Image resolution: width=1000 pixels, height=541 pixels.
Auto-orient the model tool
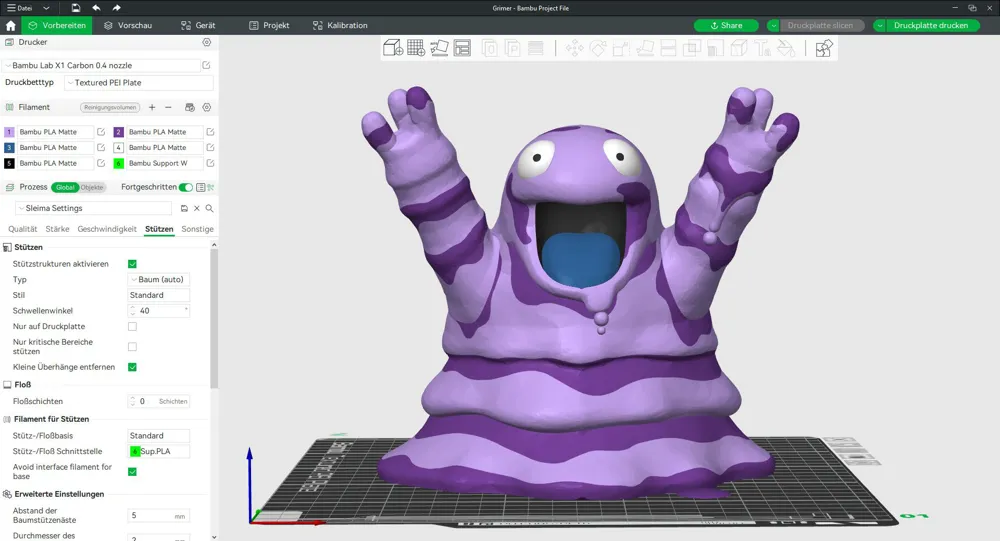[x=439, y=48]
